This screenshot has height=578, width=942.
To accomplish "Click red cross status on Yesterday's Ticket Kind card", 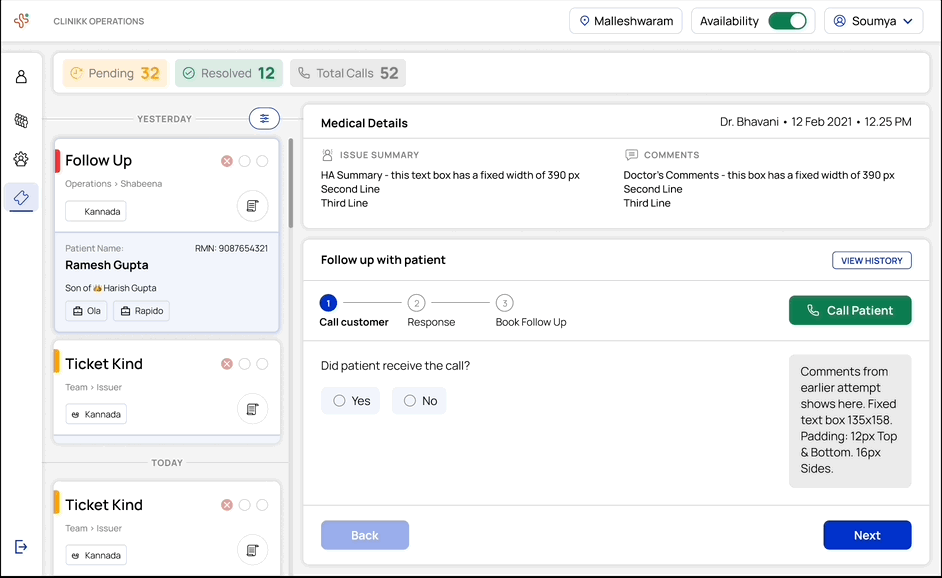I will [x=226, y=364].
